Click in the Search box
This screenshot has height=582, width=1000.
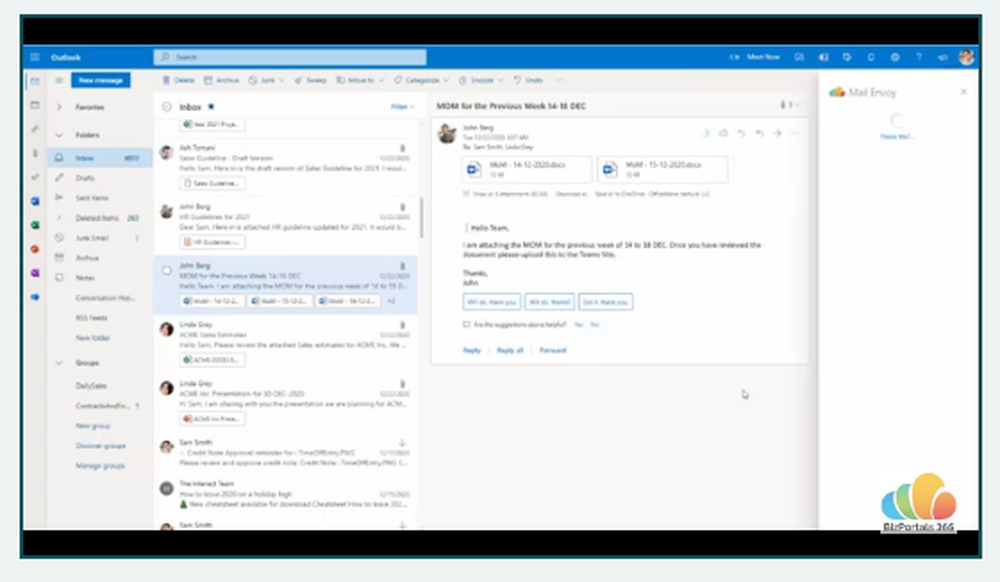click(x=290, y=57)
